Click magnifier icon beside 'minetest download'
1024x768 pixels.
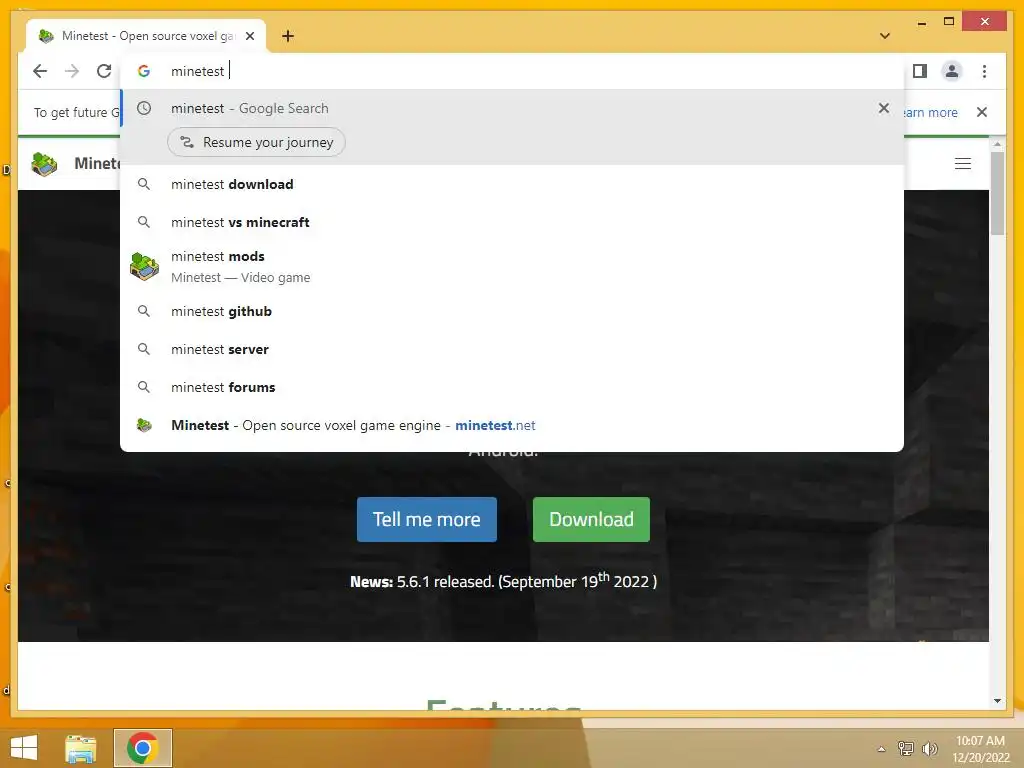click(144, 184)
